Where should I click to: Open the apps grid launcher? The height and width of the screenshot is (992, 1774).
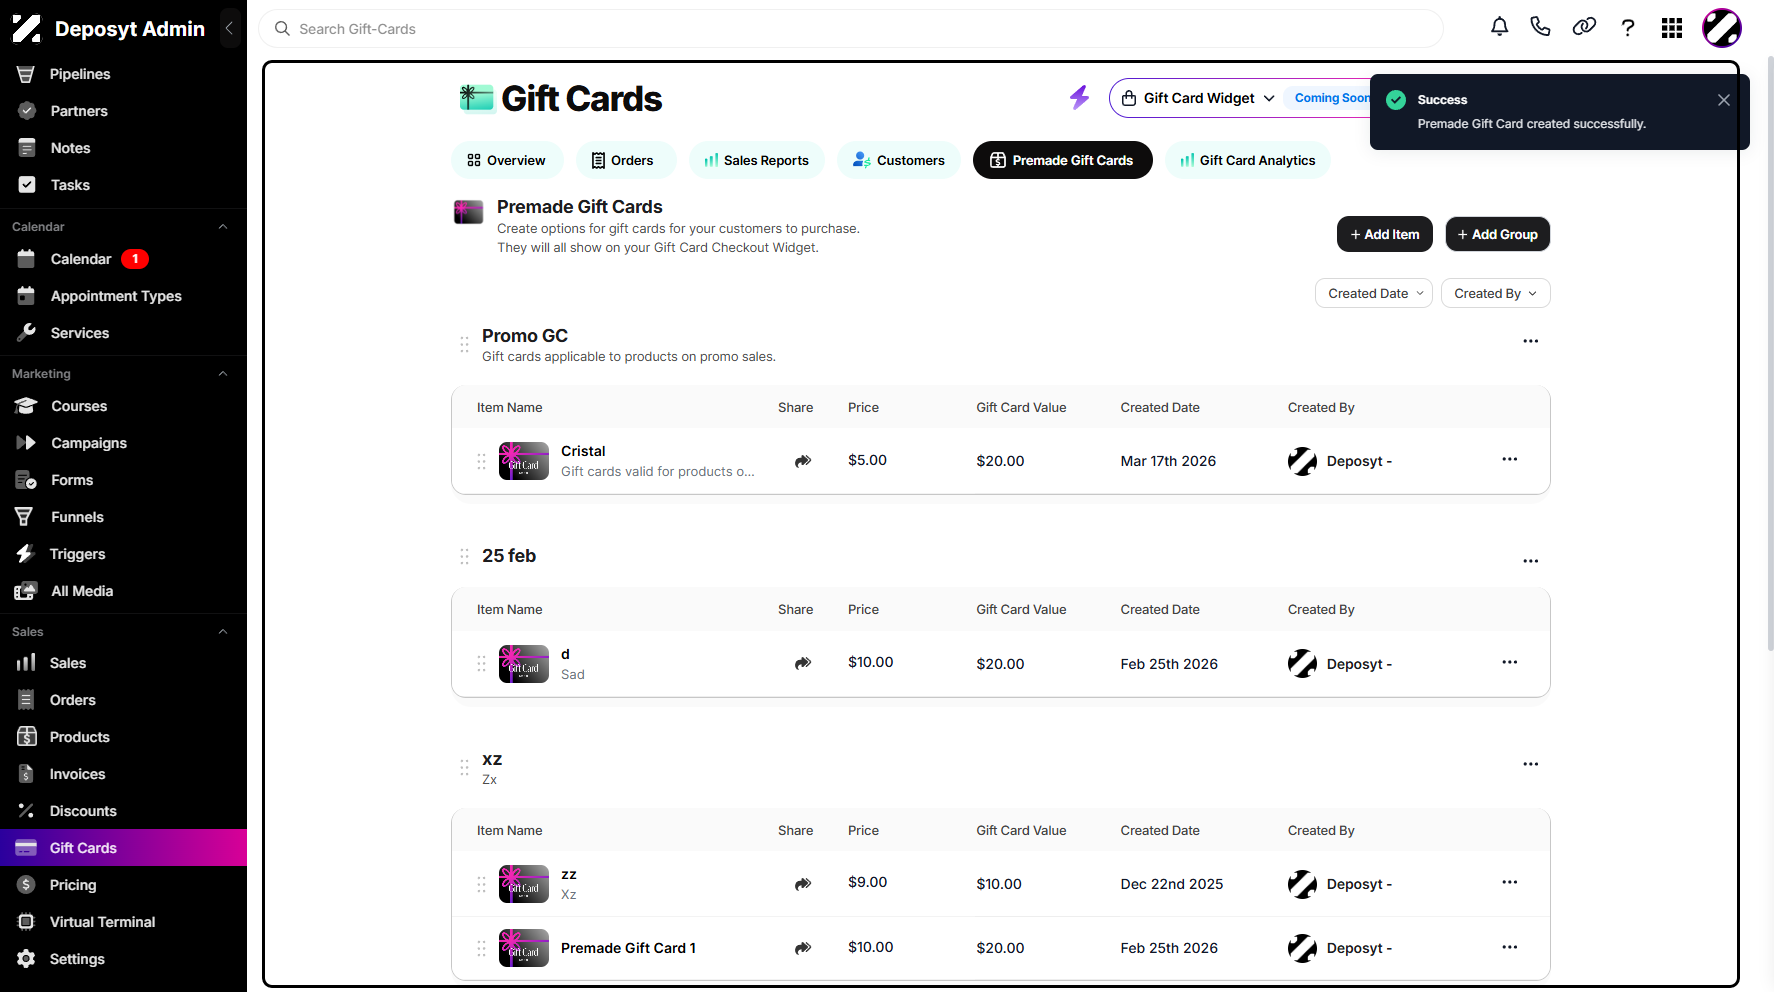click(x=1672, y=28)
